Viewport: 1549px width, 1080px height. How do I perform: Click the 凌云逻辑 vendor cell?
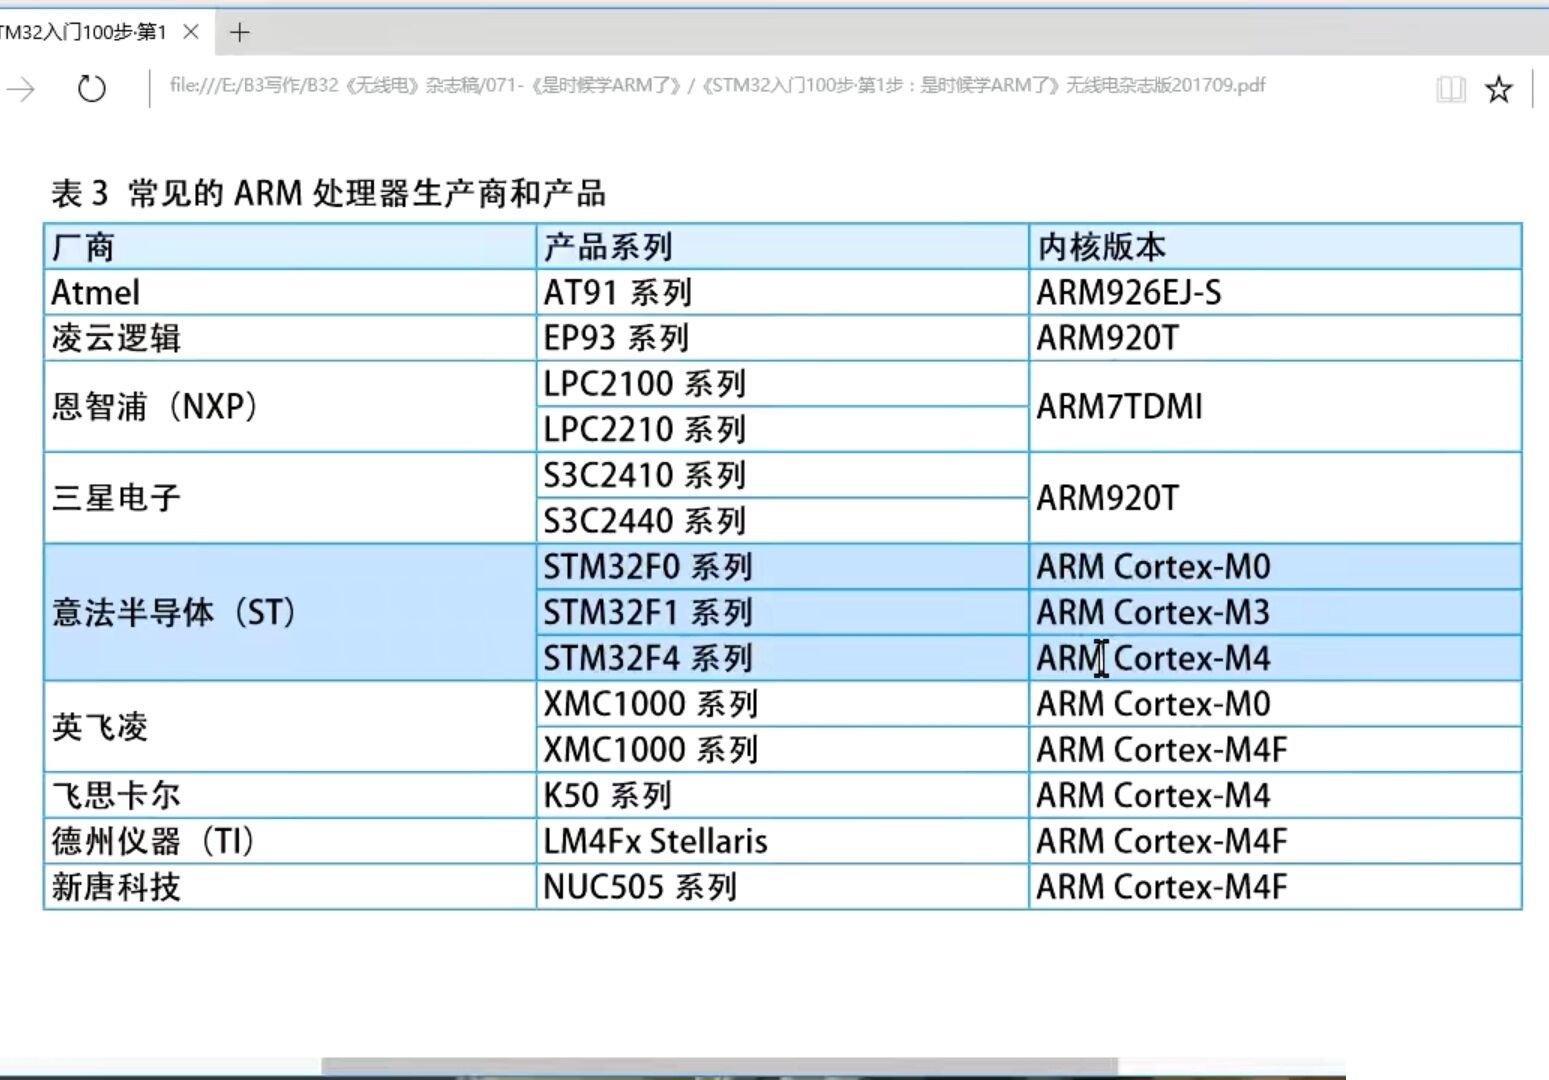(290, 338)
